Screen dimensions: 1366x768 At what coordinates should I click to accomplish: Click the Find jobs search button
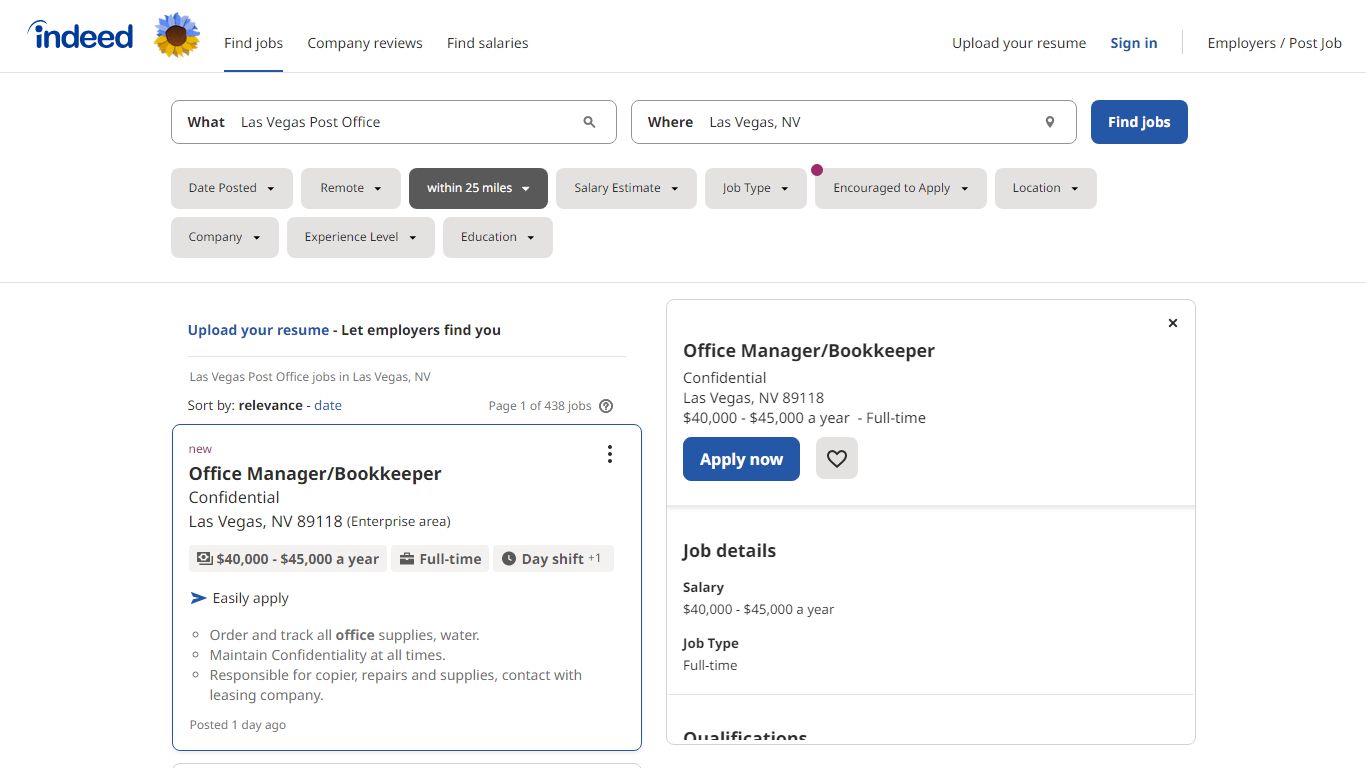point(1139,122)
